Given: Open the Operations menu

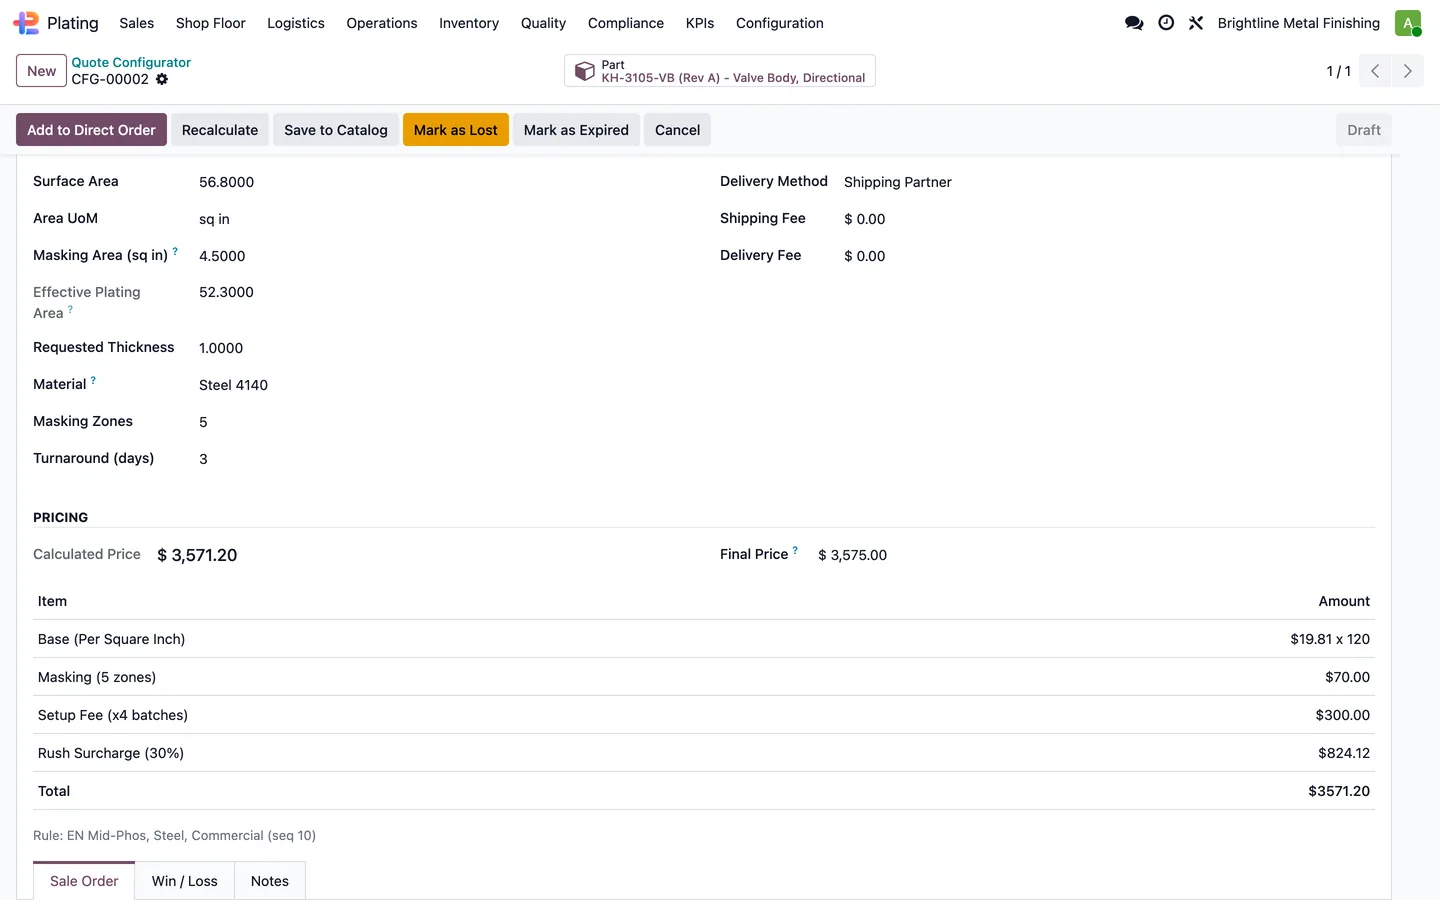Looking at the screenshot, I should coord(382,23).
